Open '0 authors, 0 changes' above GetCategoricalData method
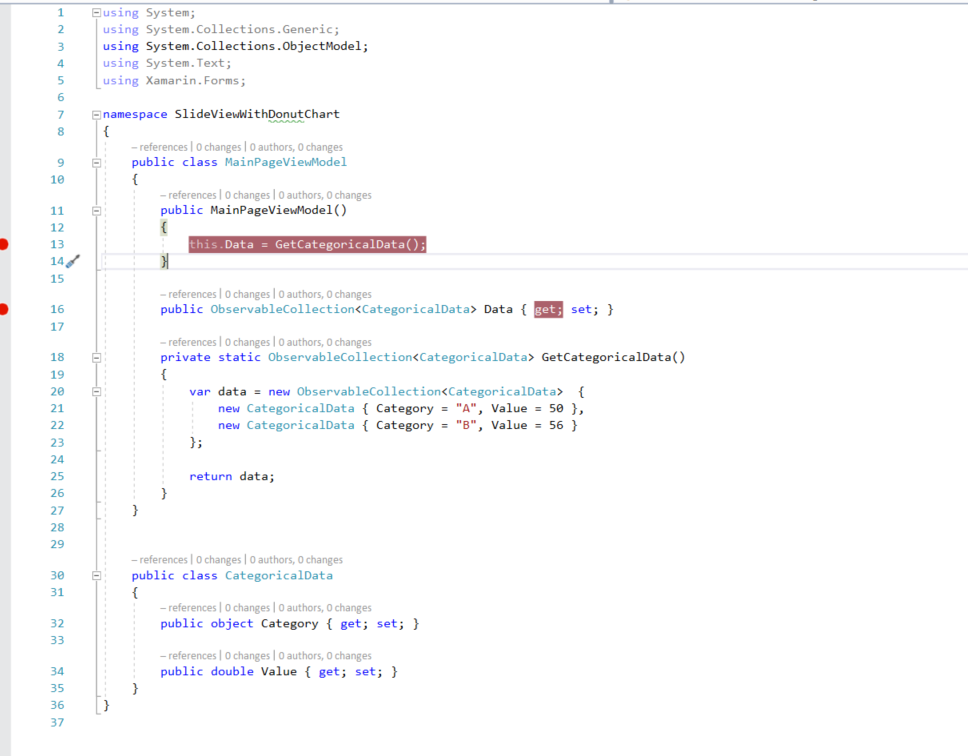Viewport: 968px width, 756px height. (x=325, y=342)
